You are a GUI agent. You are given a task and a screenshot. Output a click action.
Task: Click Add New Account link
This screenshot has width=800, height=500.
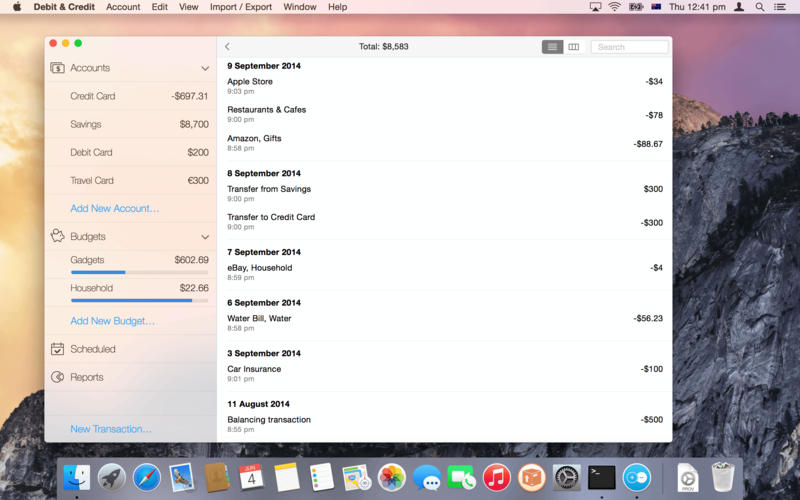114,209
